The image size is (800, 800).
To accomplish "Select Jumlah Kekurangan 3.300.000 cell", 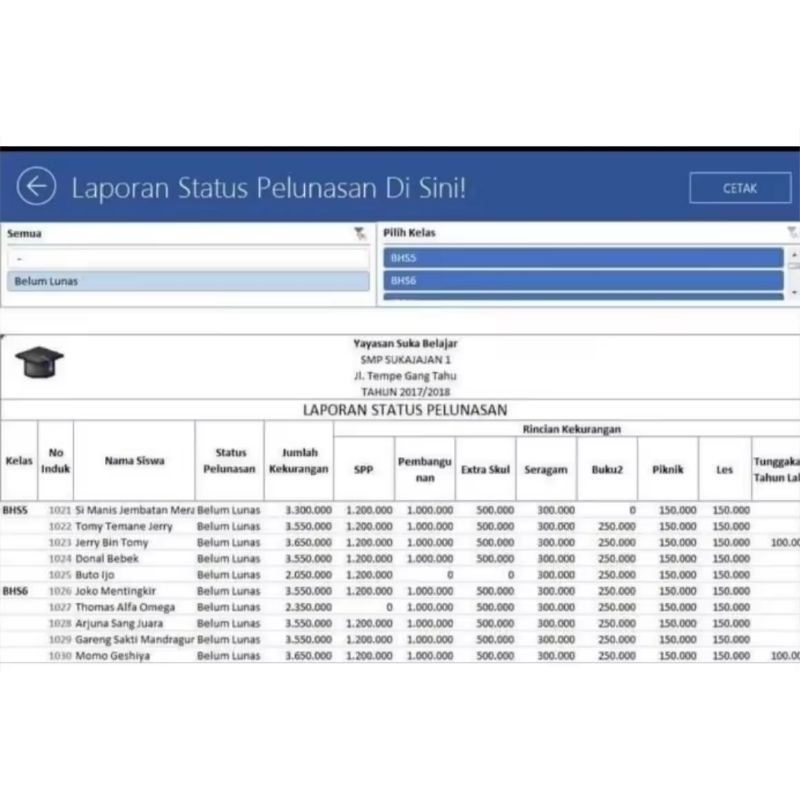I will (308, 510).
